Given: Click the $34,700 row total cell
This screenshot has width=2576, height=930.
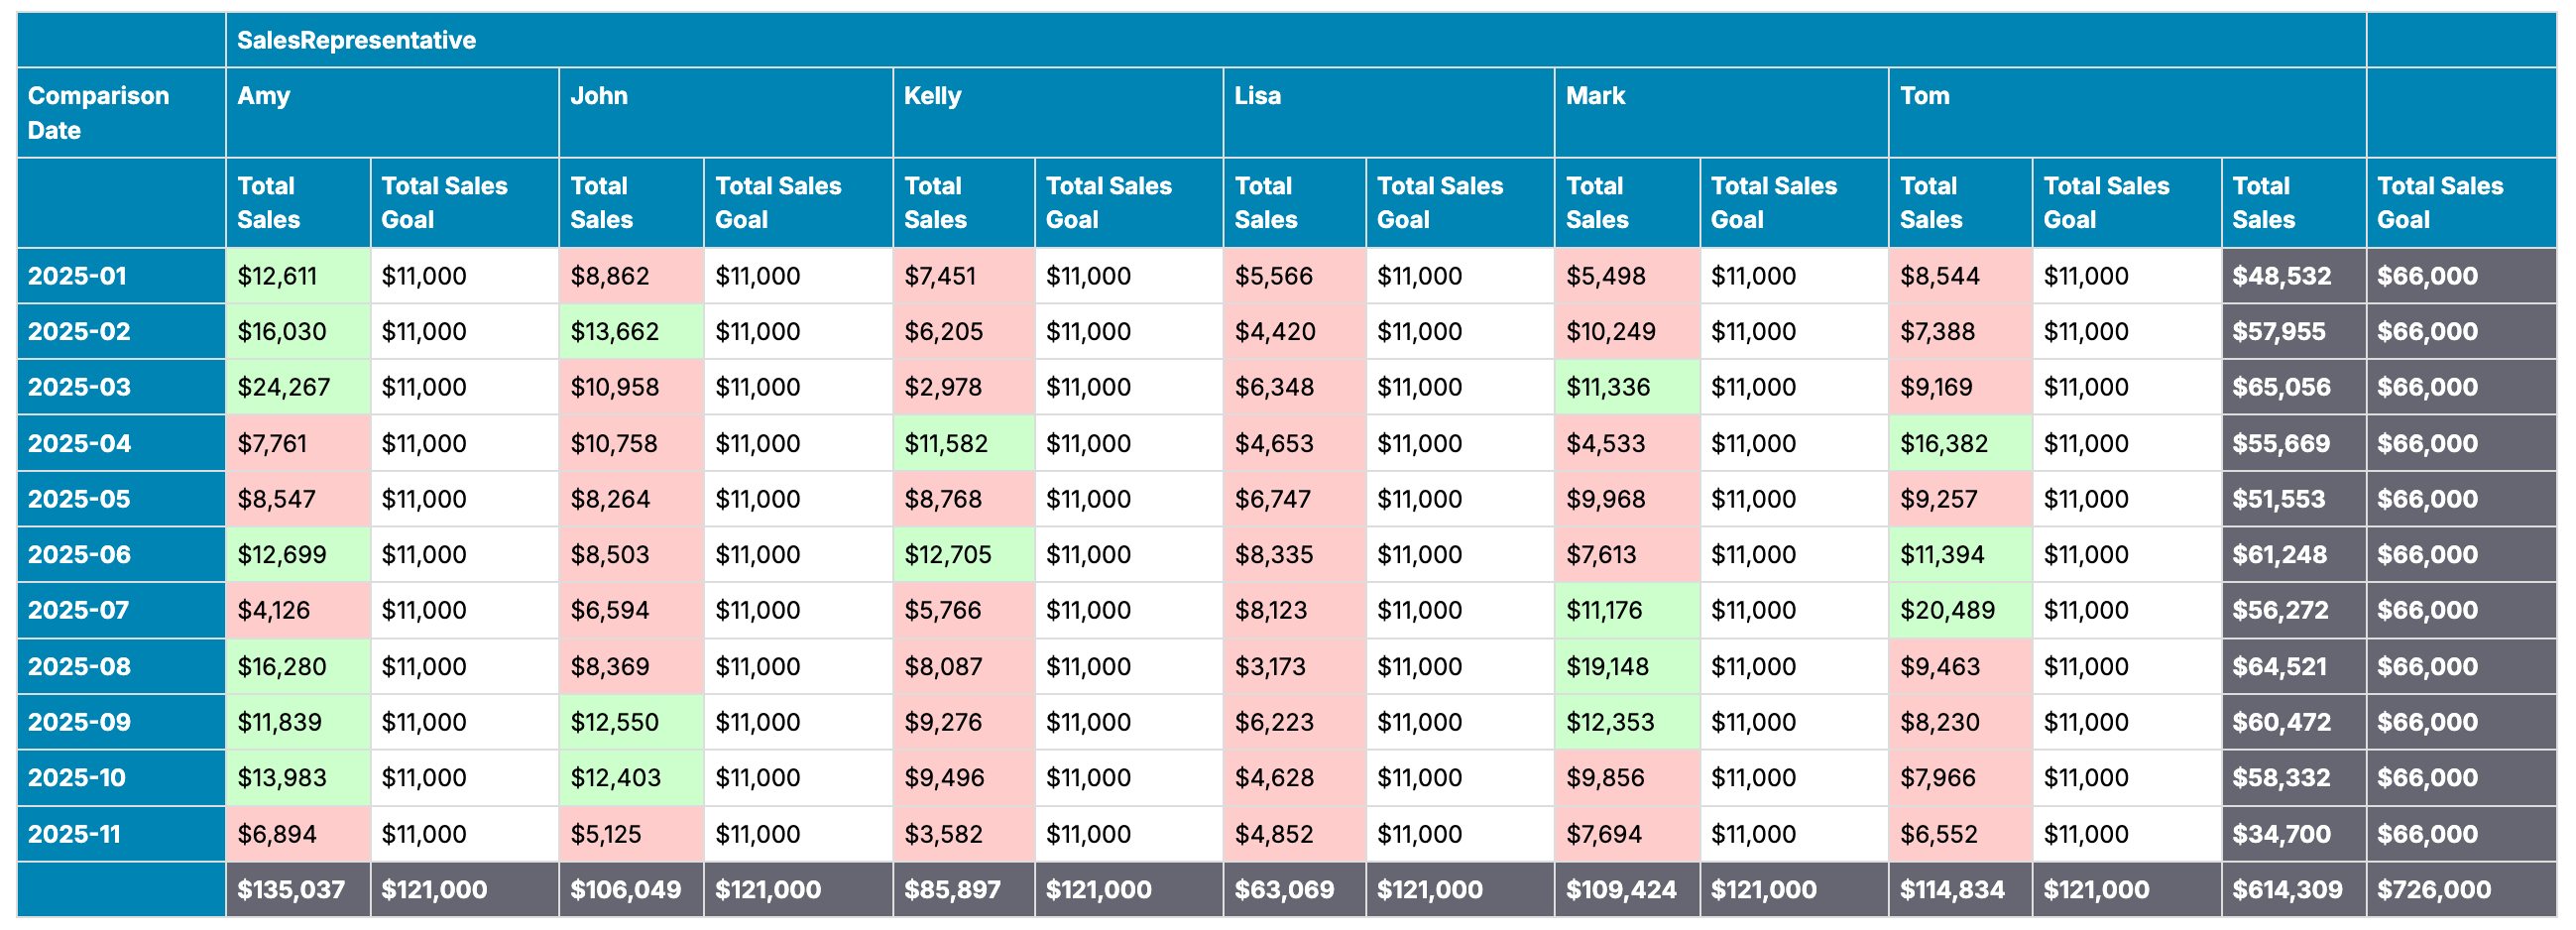Looking at the screenshot, I should (x=2281, y=834).
